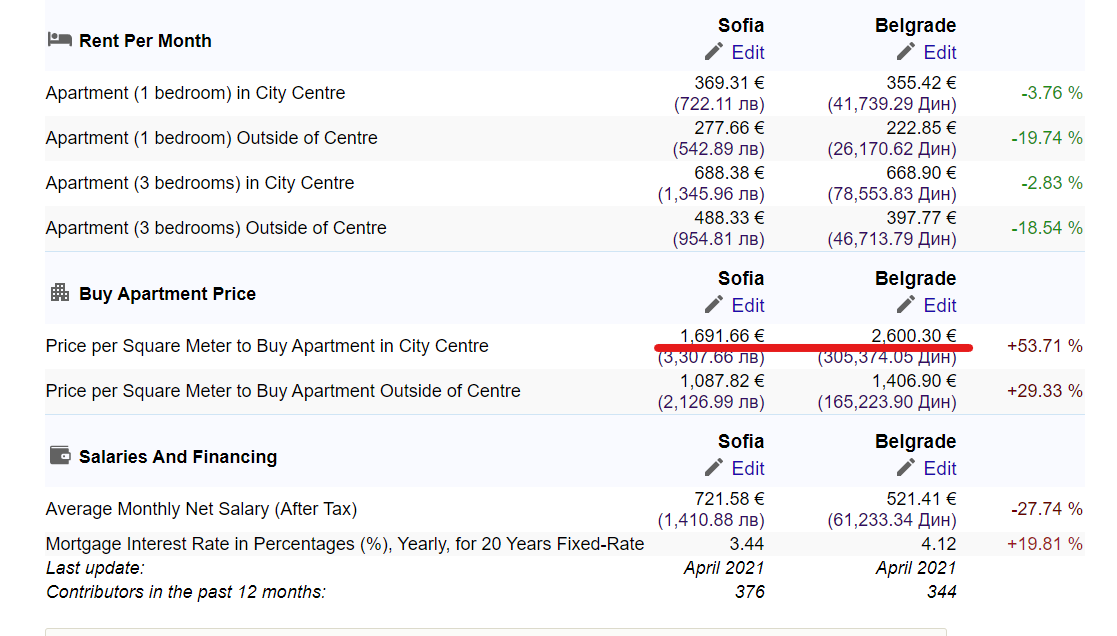This screenshot has width=1117, height=636.
Task: Click the Sofia pencil icon under Rent Per Month
Action: (714, 52)
